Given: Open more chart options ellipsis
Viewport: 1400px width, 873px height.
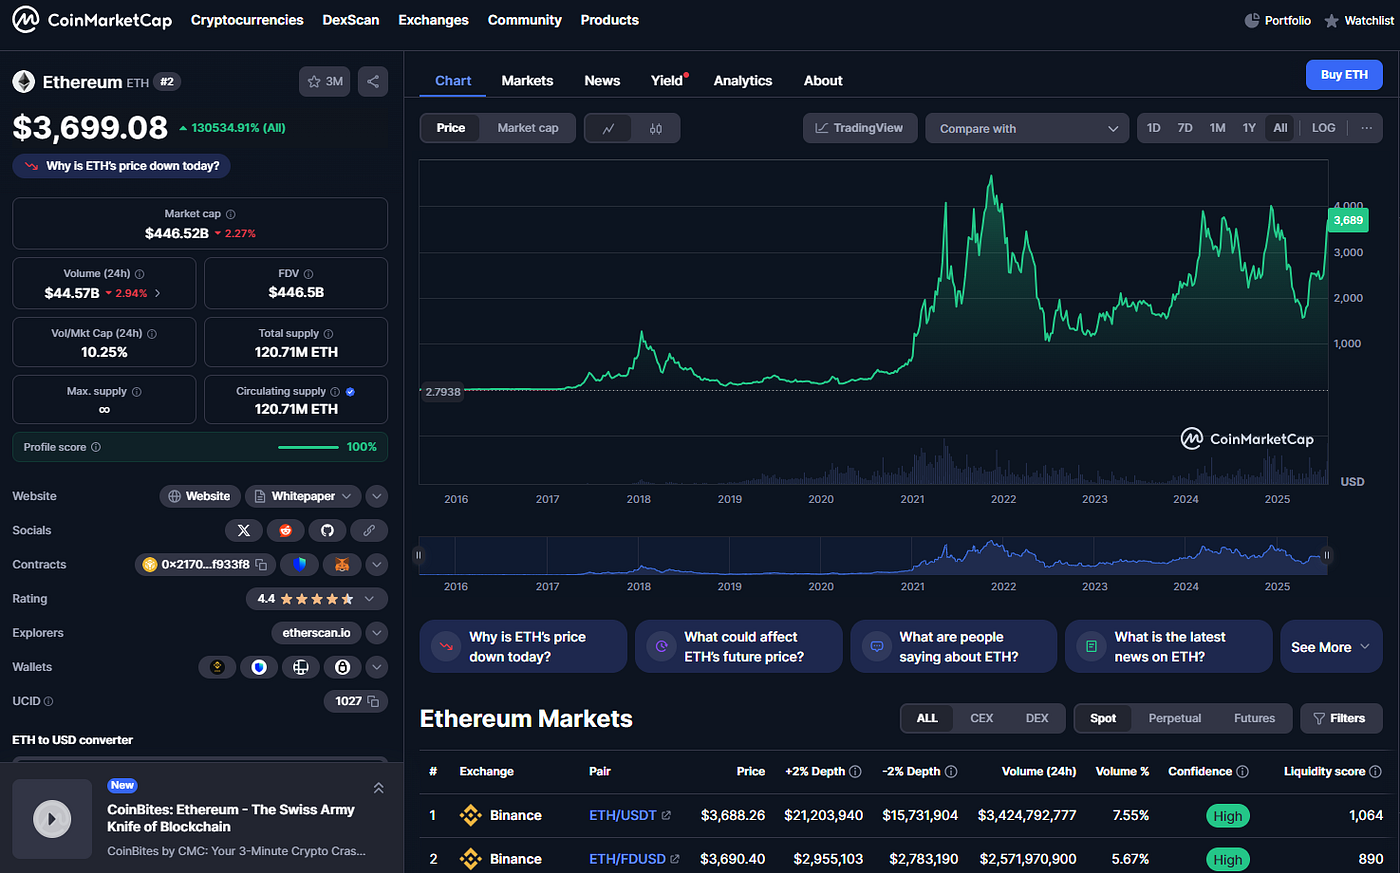Looking at the screenshot, I should point(1366,128).
